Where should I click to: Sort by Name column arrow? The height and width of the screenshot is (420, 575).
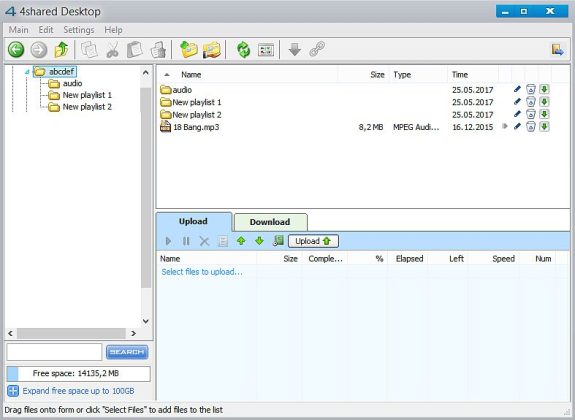tap(167, 75)
